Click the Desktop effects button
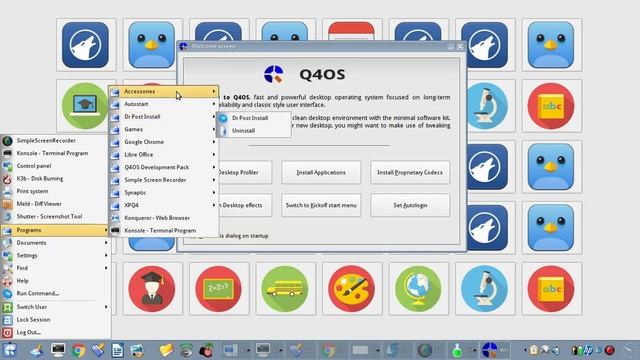This screenshot has height=360, width=640. click(x=245, y=205)
